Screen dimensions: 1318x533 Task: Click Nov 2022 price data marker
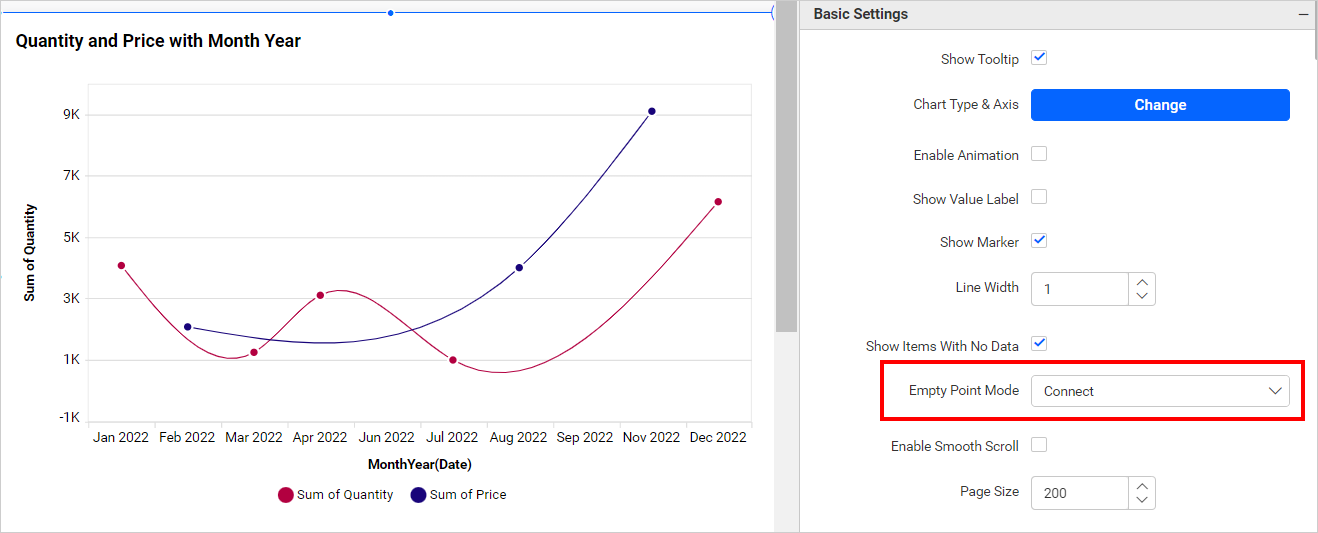click(x=652, y=111)
